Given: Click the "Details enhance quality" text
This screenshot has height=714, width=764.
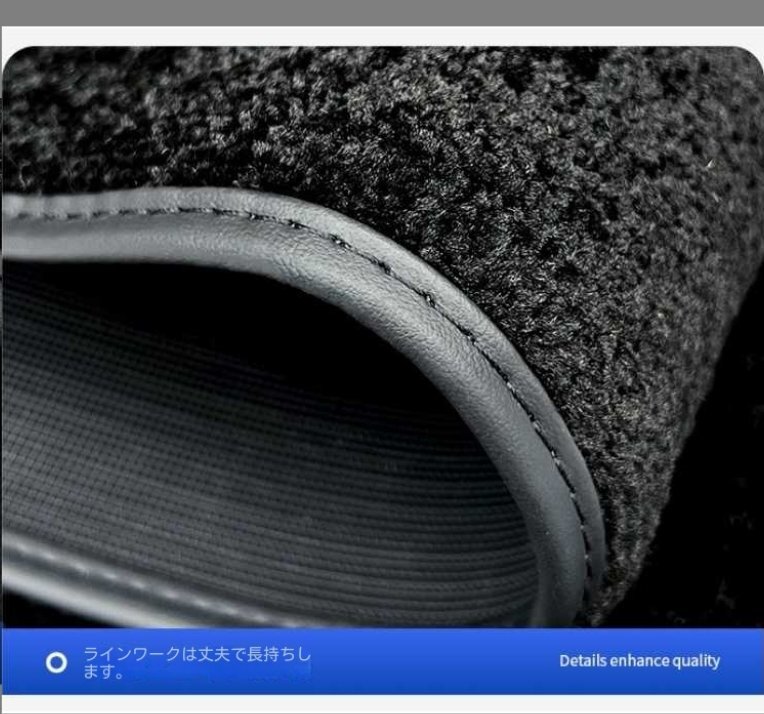Looking at the screenshot, I should [x=639, y=661].
